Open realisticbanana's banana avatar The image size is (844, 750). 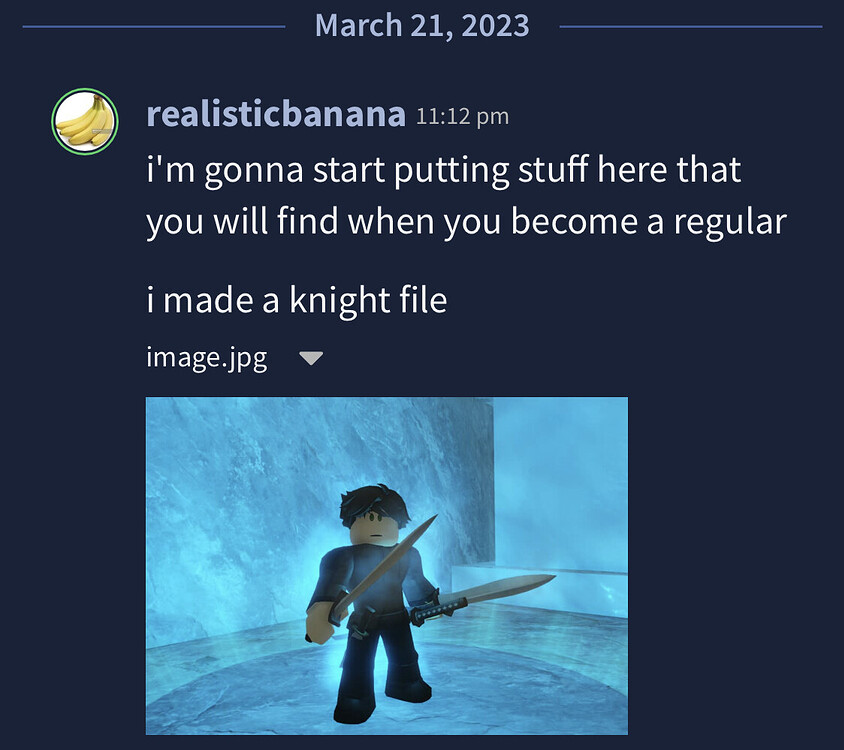click(x=85, y=122)
